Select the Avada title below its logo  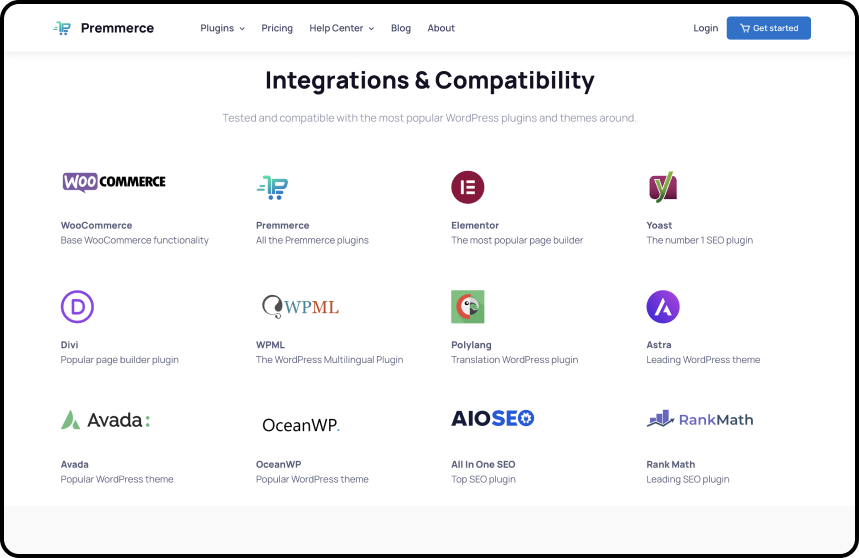pos(75,464)
